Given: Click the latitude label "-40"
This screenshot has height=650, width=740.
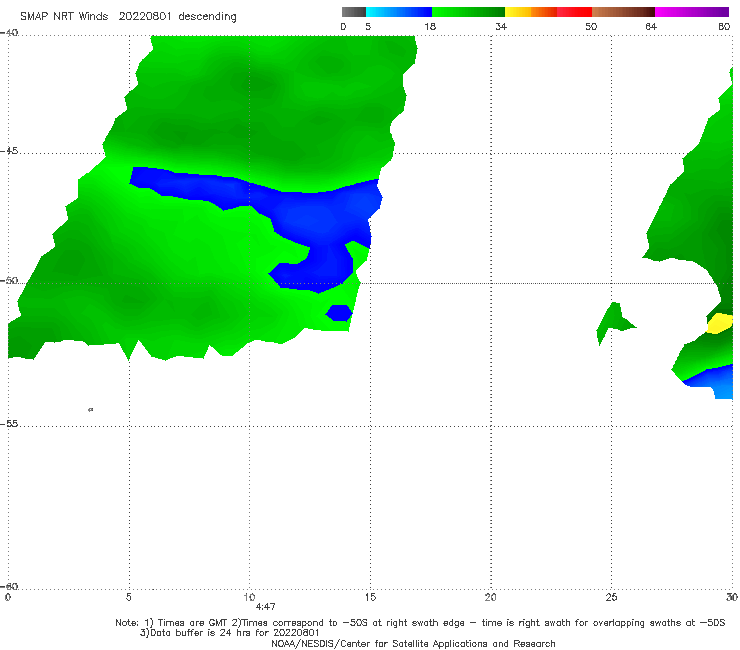Looking at the screenshot, I should pyautogui.click(x=9, y=33).
